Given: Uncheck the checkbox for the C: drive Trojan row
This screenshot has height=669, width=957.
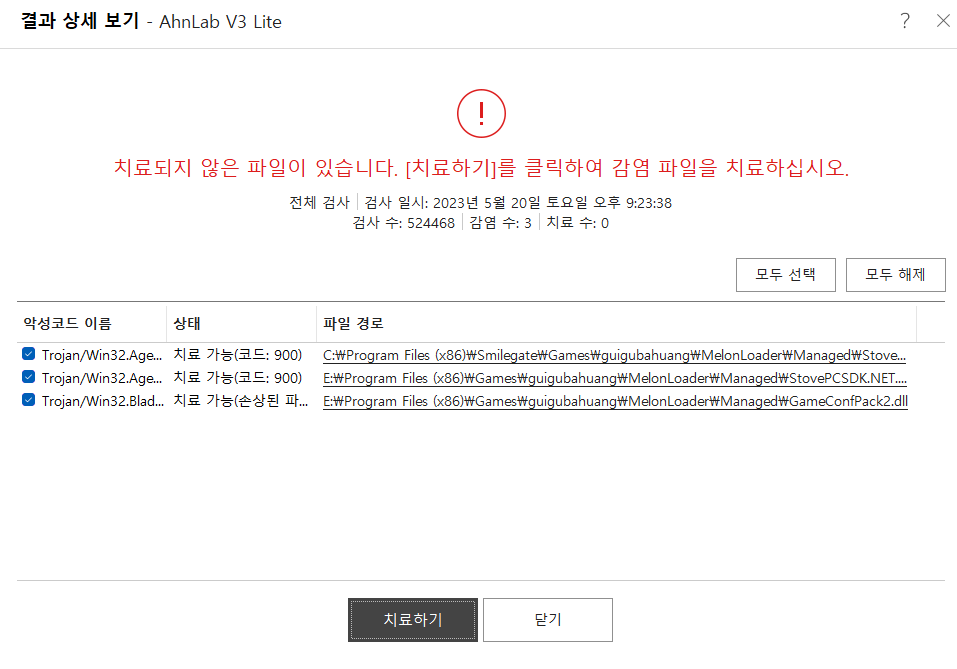Looking at the screenshot, I should (29, 354).
